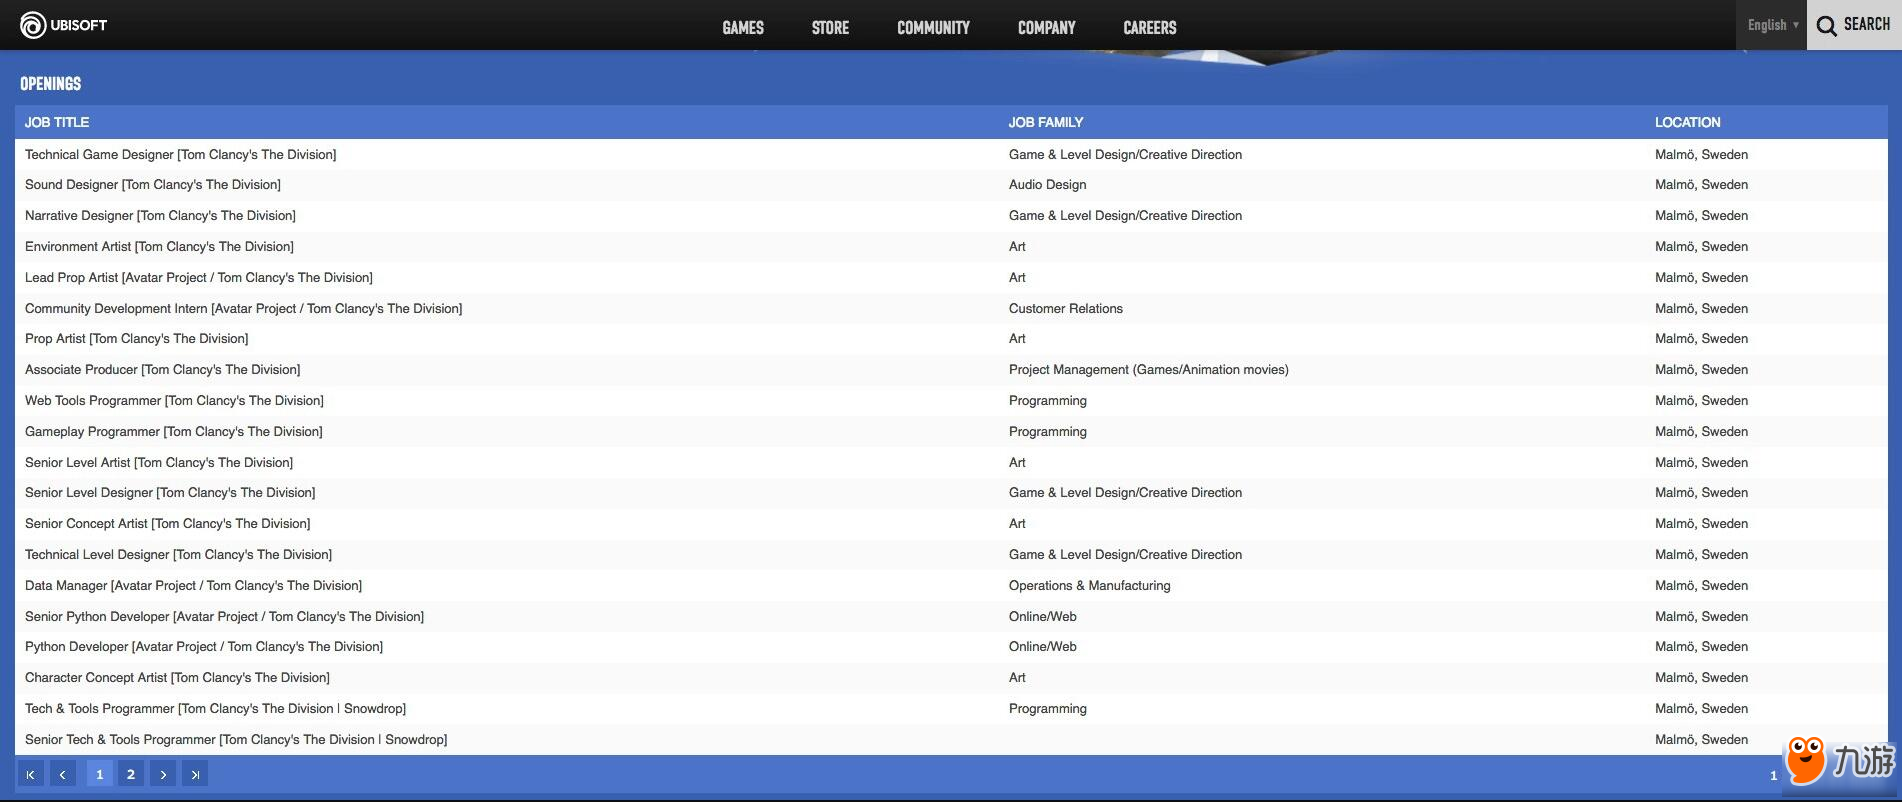Open the Games menu
The height and width of the screenshot is (802, 1902).
[743, 27]
